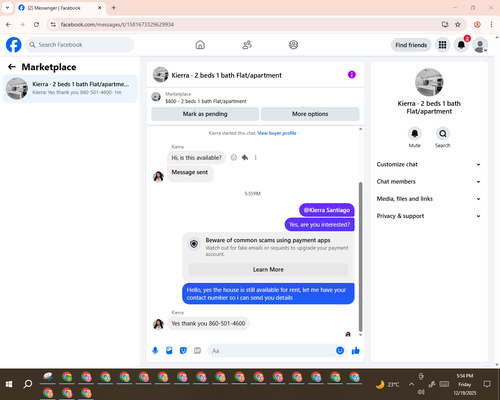Expand Media, files and links section

(x=429, y=199)
